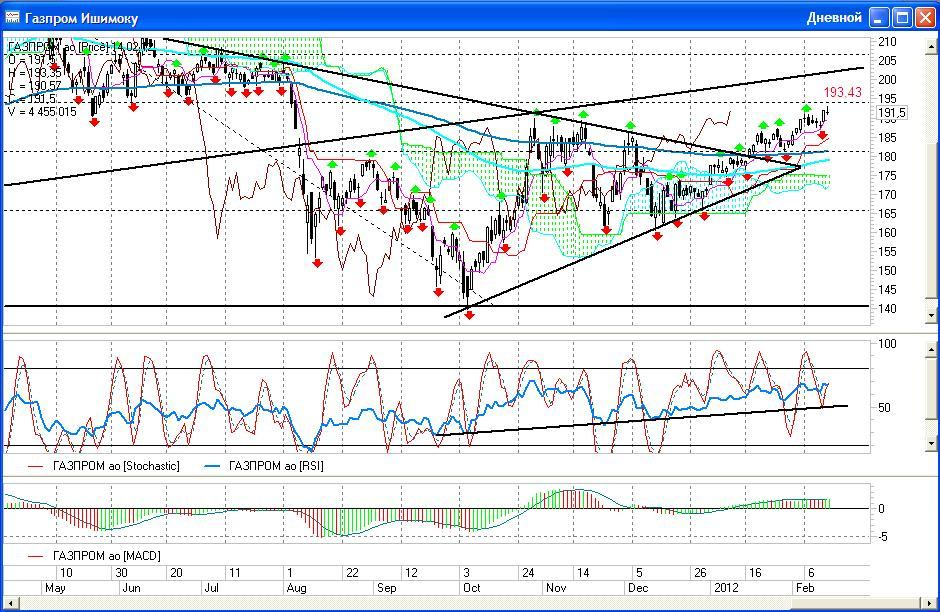Click the May month label on the time axis

tap(55, 588)
